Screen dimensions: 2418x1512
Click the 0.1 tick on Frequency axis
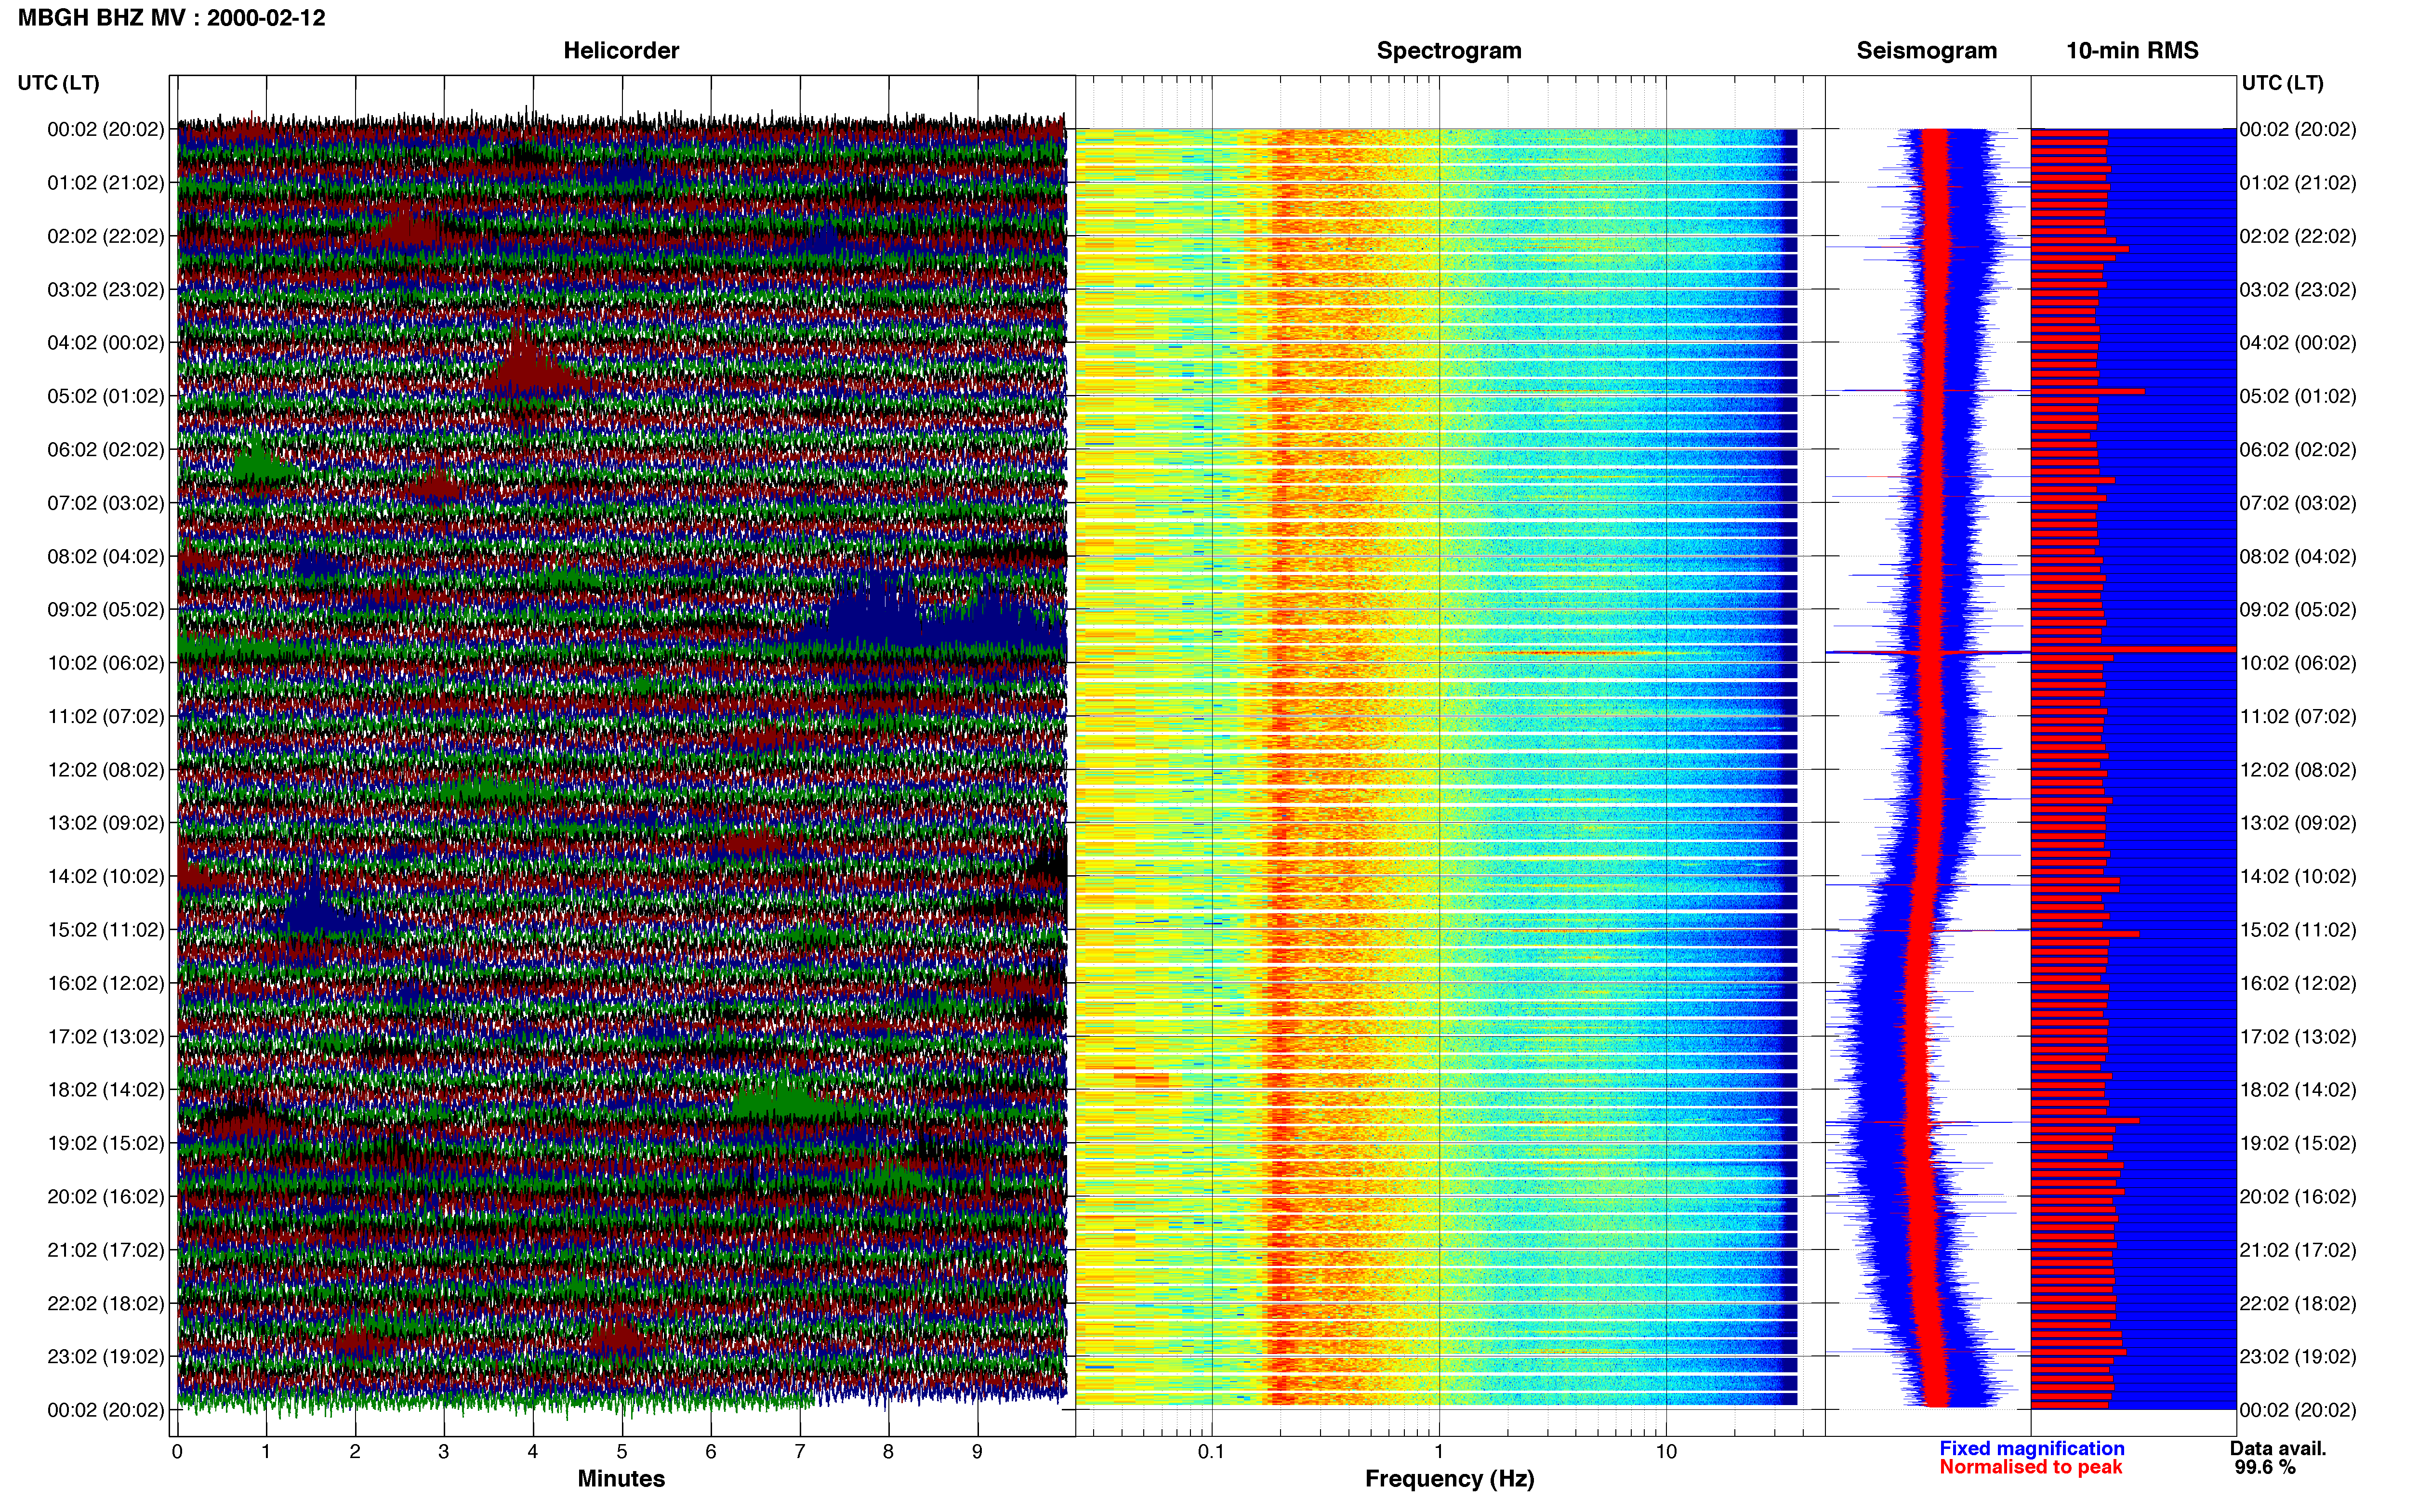[x=1211, y=1452]
